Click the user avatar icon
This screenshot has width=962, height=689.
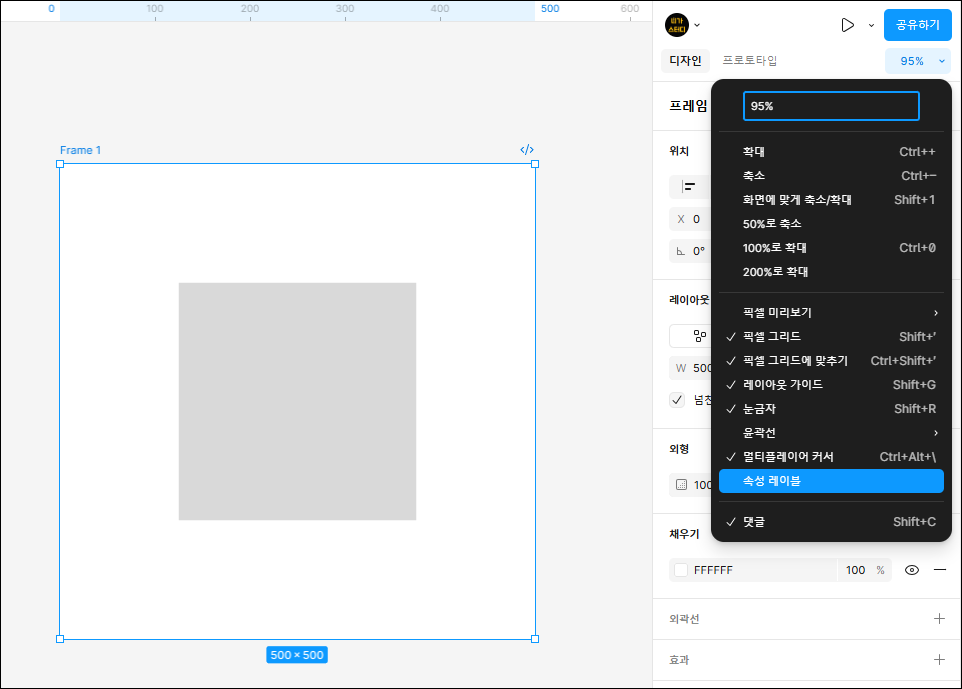(x=677, y=25)
